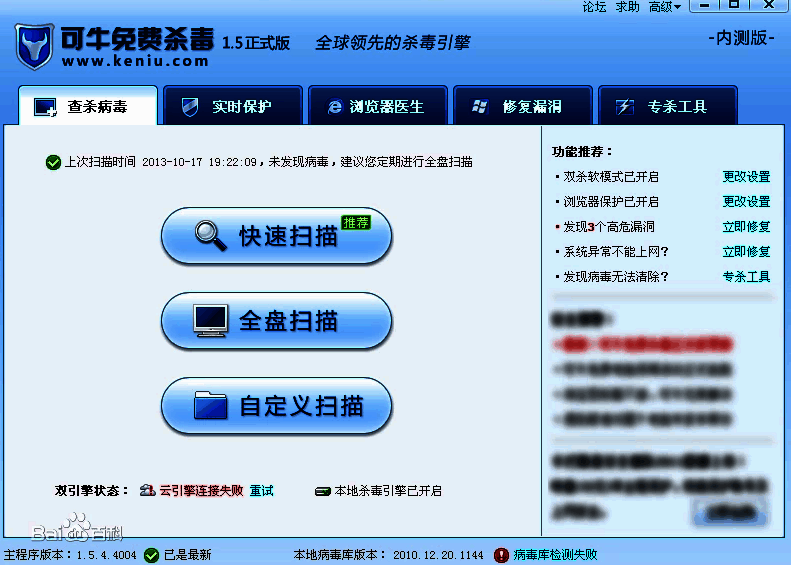The image size is (791, 565).
Task: Open the 论坛 forum link
Action: click(594, 7)
